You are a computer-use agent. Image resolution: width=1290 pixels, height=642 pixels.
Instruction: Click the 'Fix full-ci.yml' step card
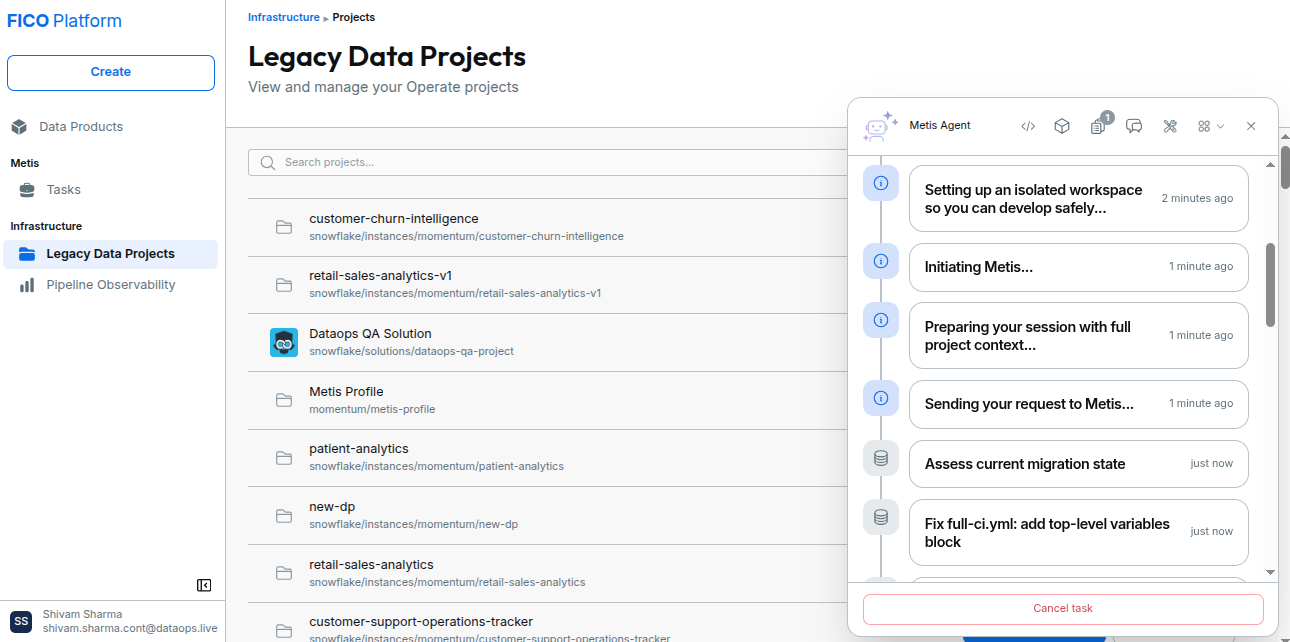tap(1079, 532)
